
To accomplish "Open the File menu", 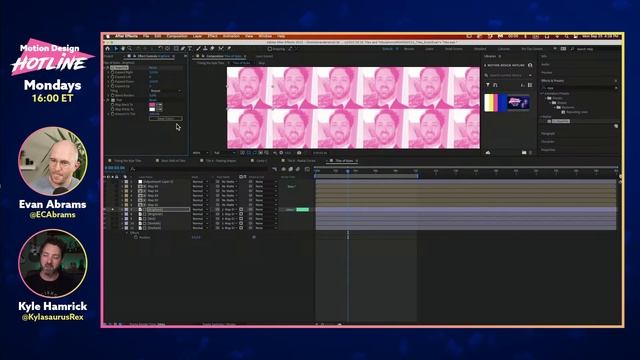I will pyautogui.click(x=146, y=36).
